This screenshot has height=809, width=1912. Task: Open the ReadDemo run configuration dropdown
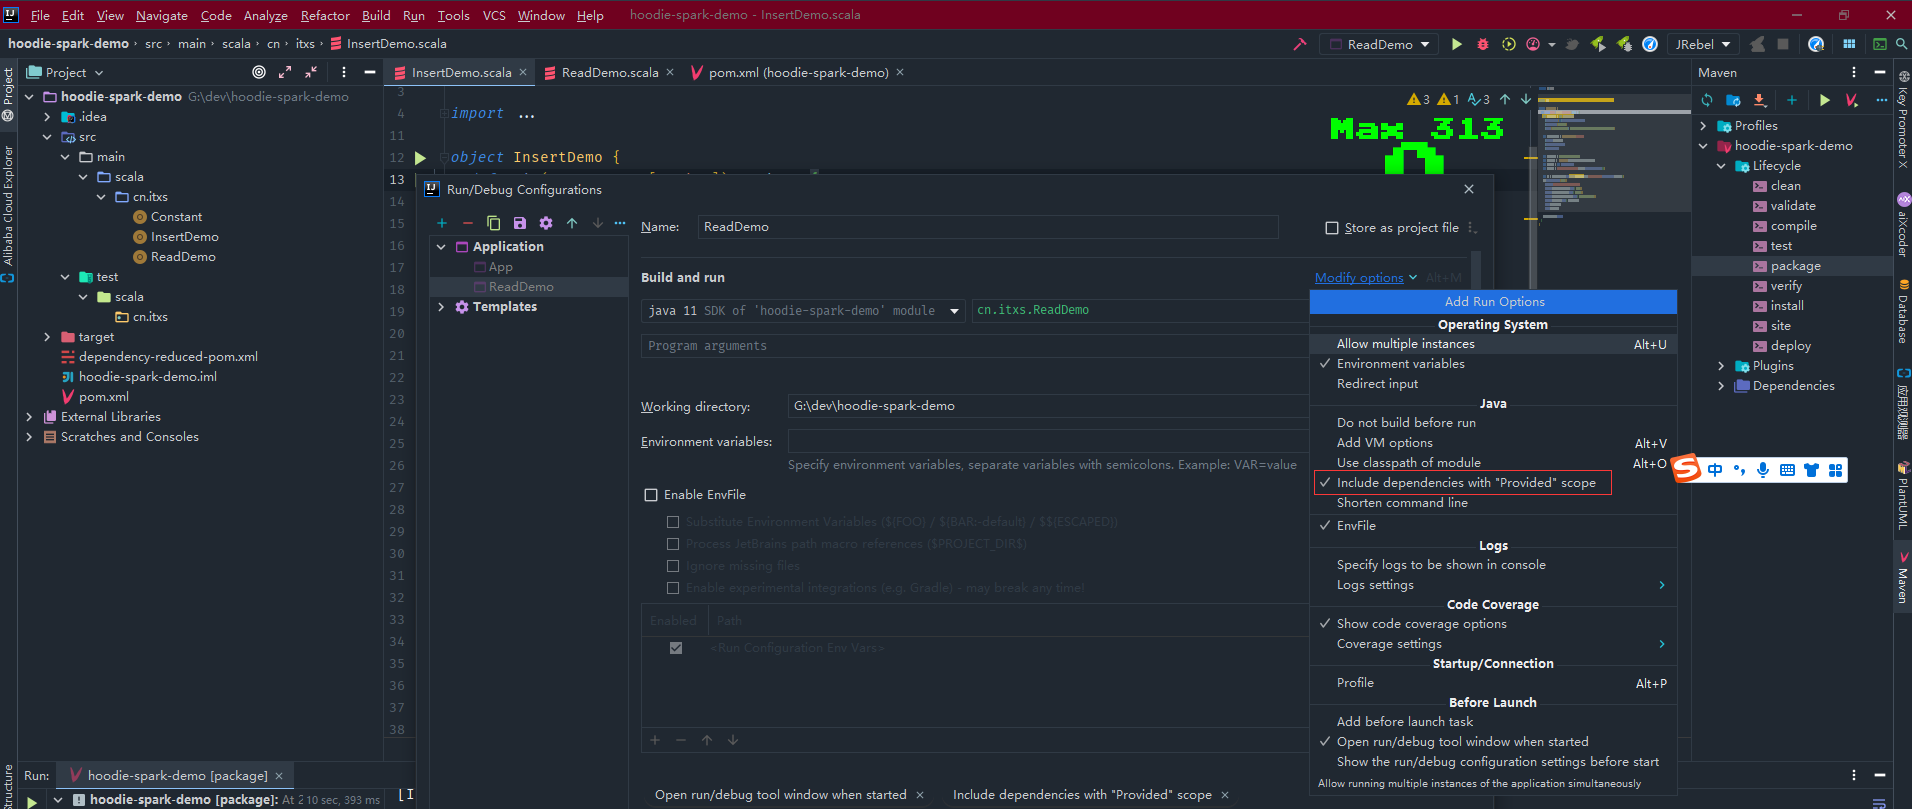(x=1379, y=44)
